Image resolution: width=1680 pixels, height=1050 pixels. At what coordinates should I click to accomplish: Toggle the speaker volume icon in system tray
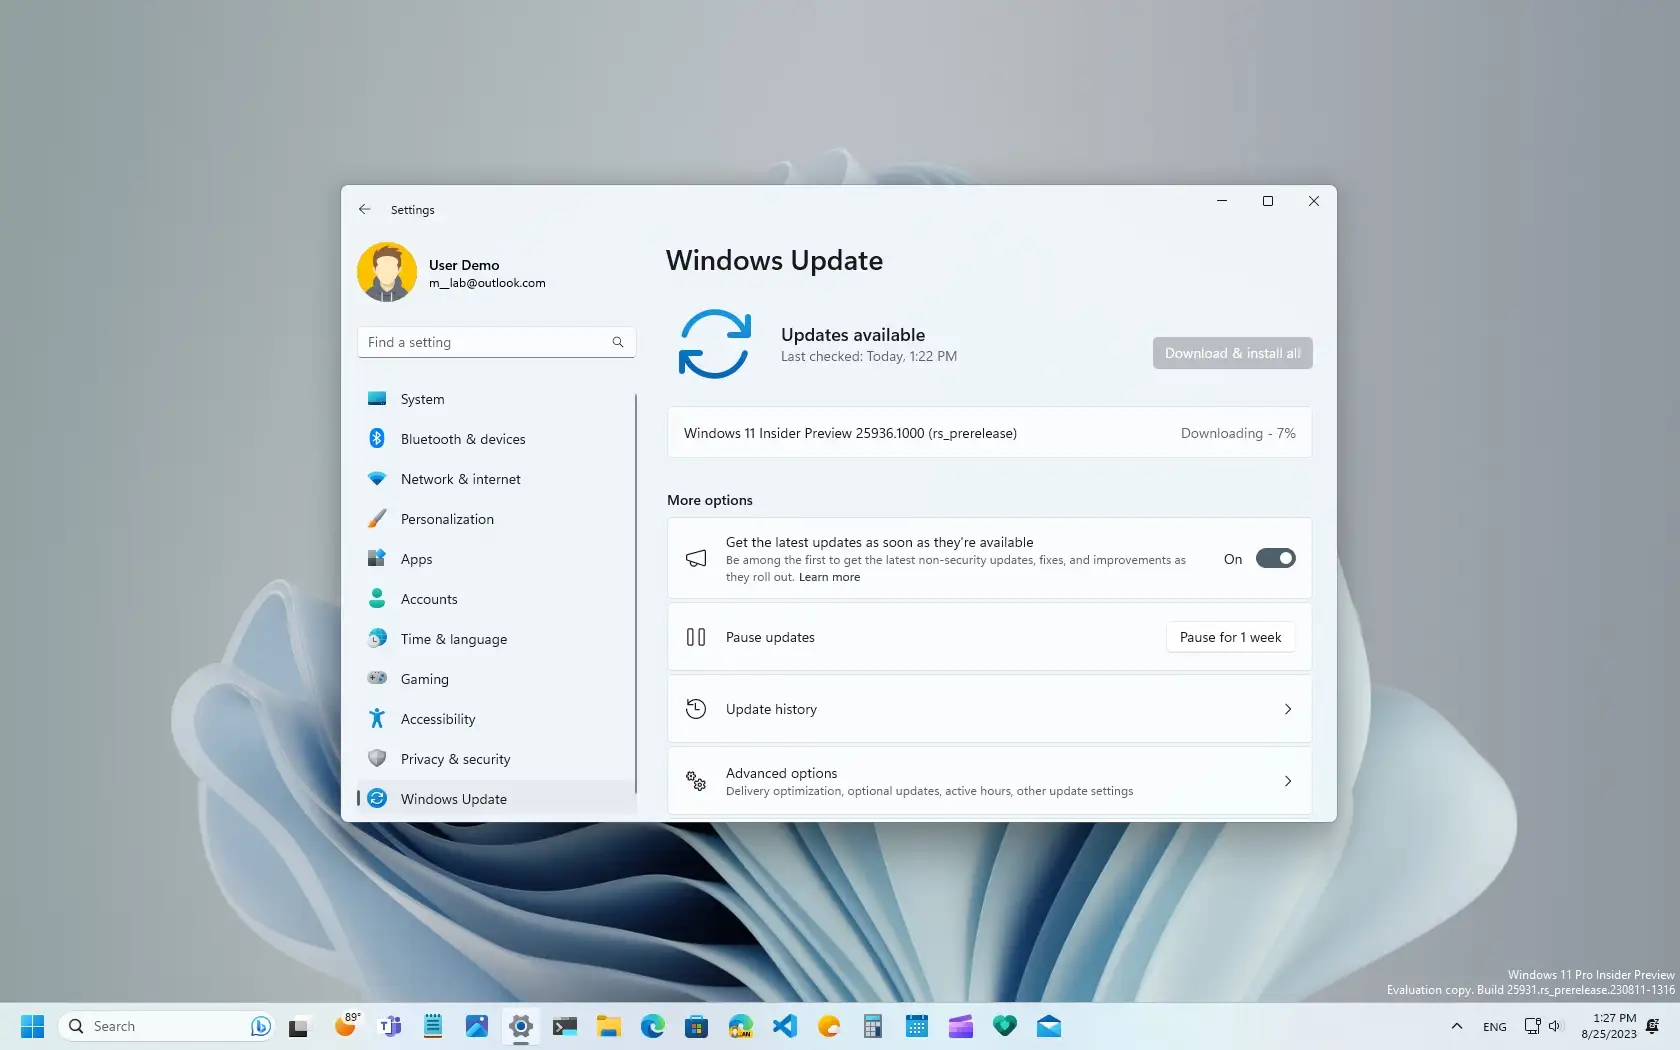tap(1554, 1025)
